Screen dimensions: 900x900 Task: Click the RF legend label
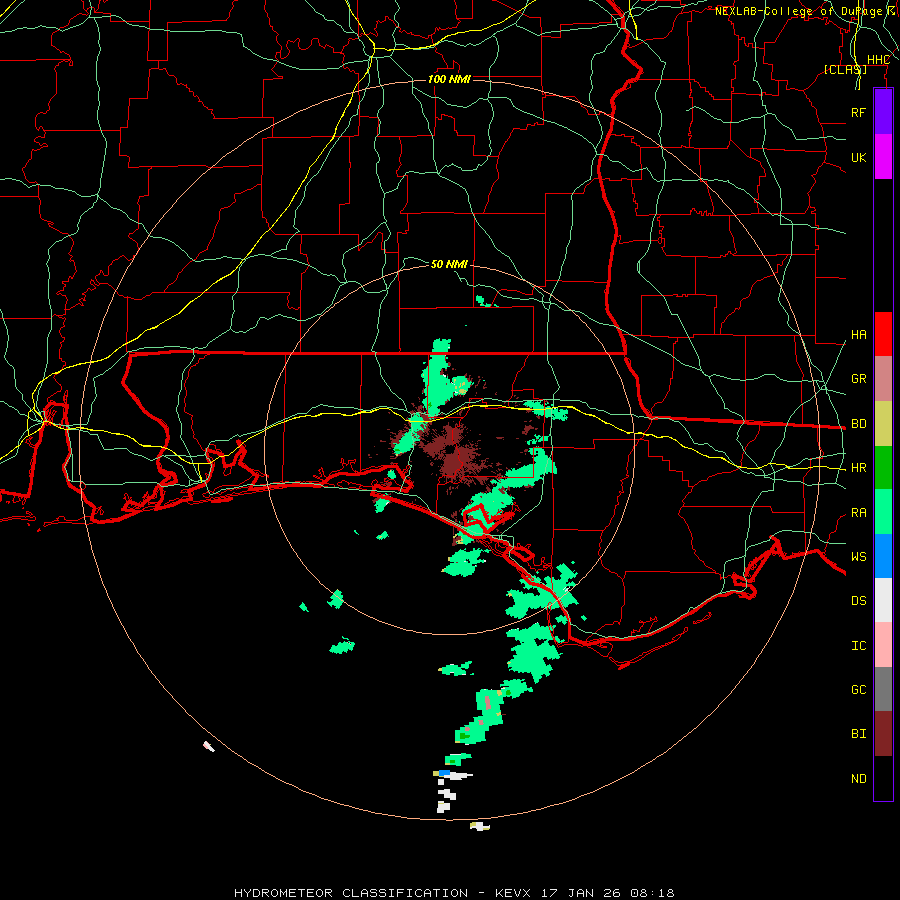(x=858, y=112)
